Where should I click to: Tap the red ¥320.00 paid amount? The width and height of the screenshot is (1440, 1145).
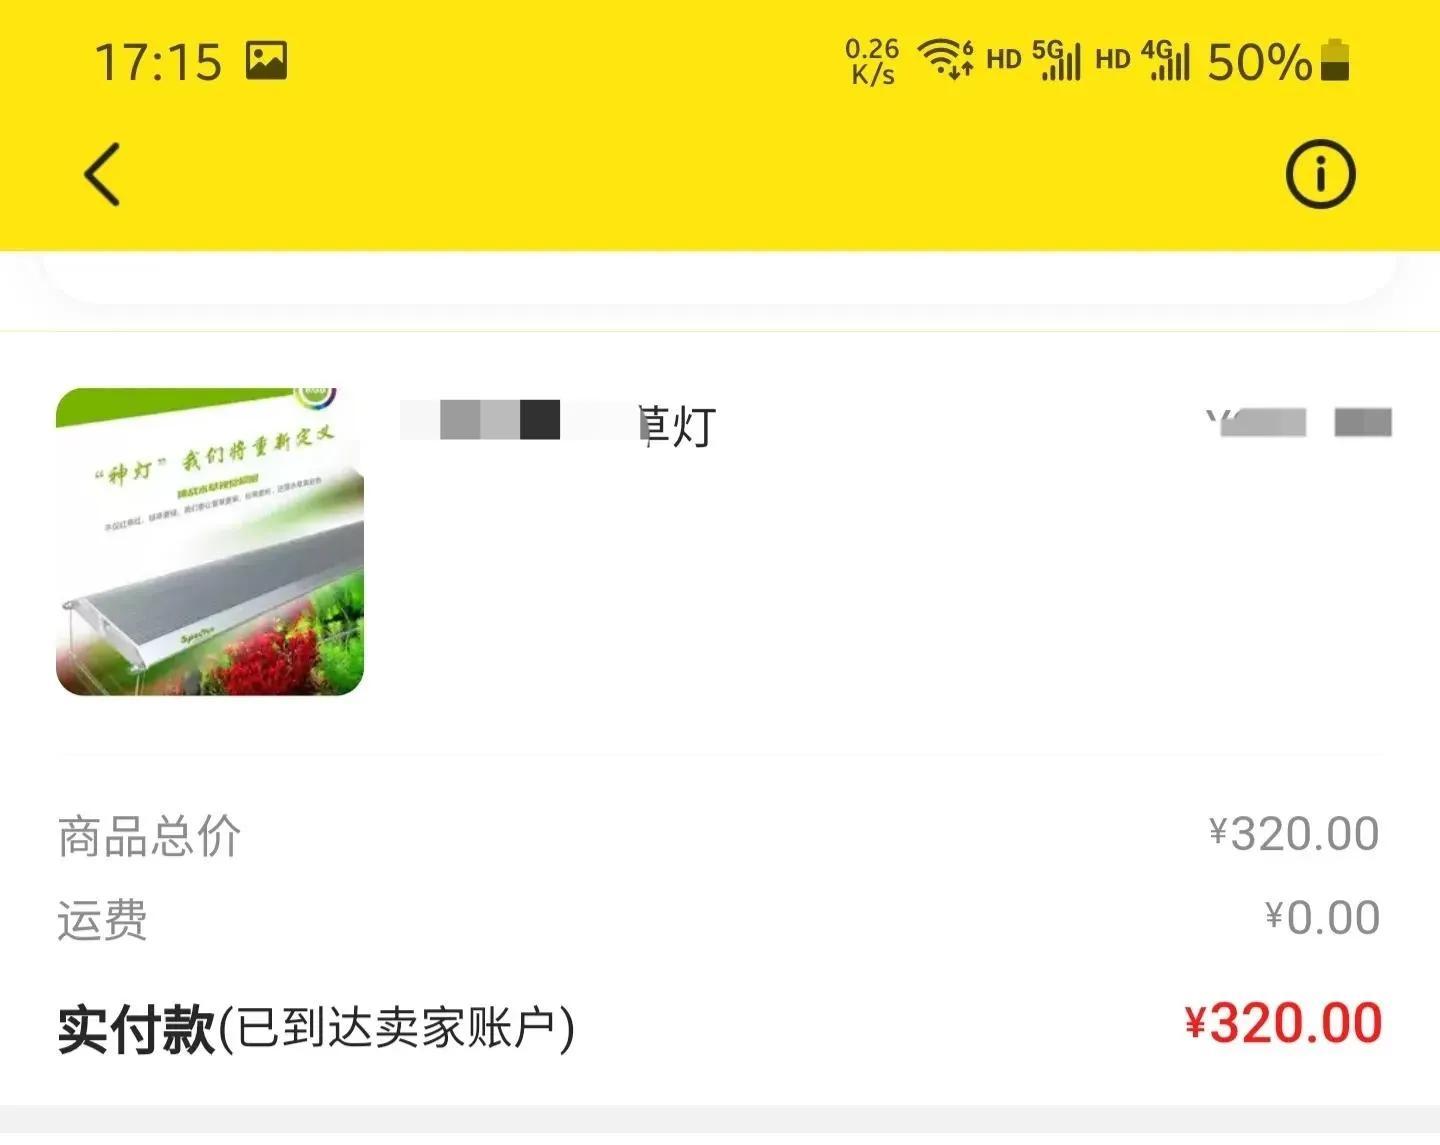click(x=1283, y=1024)
